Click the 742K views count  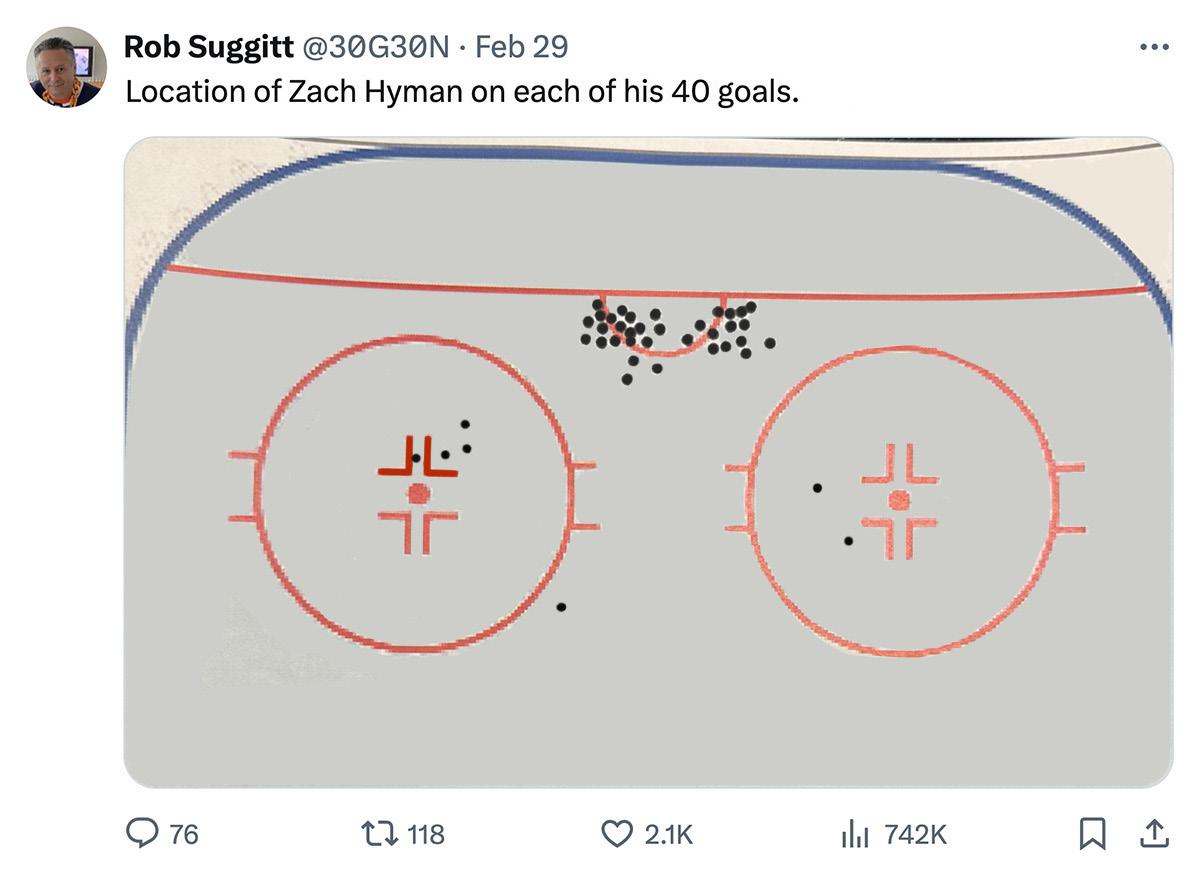coord(916,834)
